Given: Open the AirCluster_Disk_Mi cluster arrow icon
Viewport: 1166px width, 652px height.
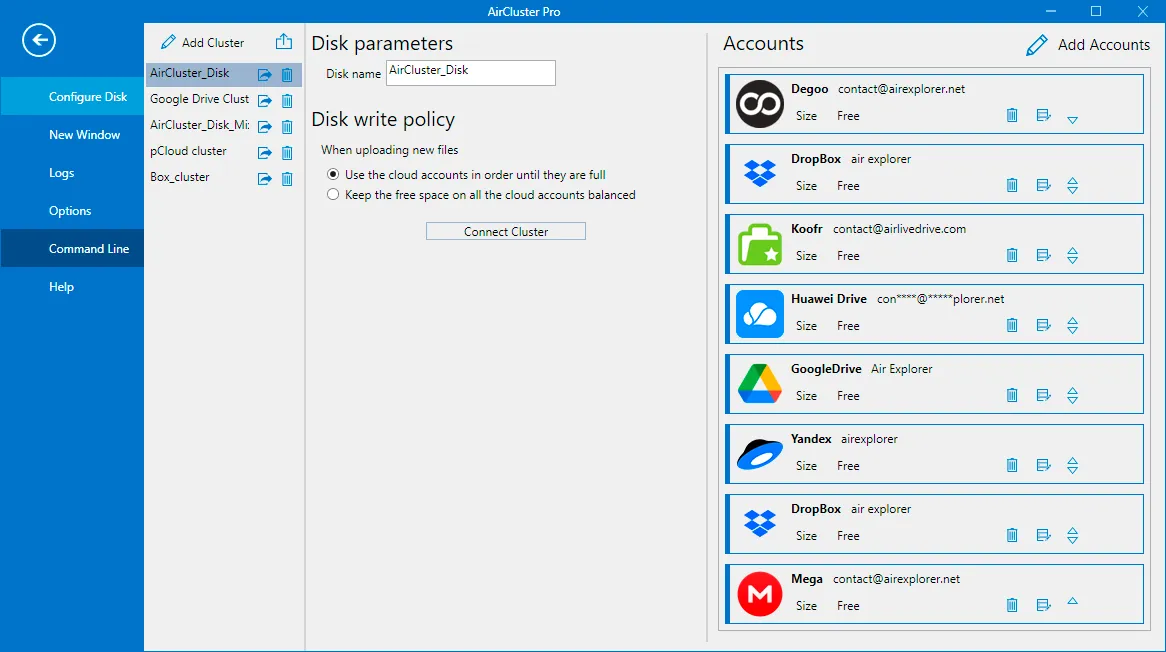Looking at the screenshot, I should point(265,126).
